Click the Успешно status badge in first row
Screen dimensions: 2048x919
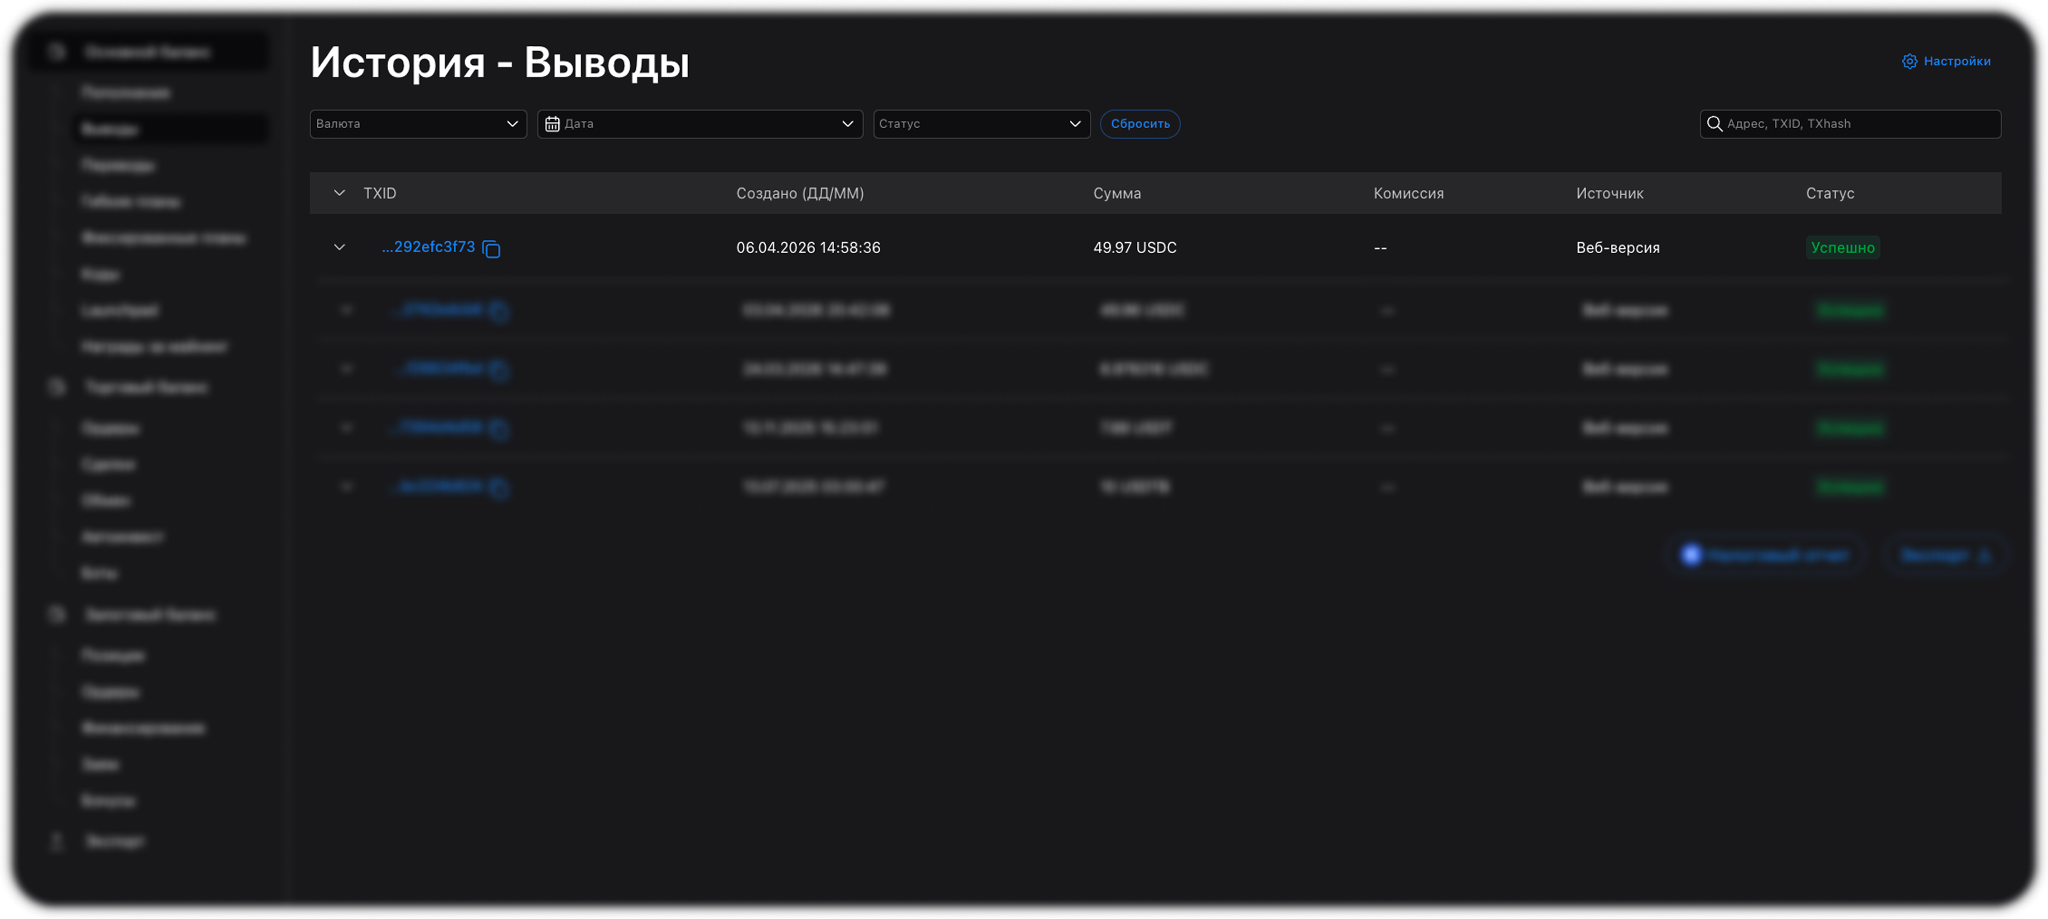pyautogui.click(x=1842, y=248)
